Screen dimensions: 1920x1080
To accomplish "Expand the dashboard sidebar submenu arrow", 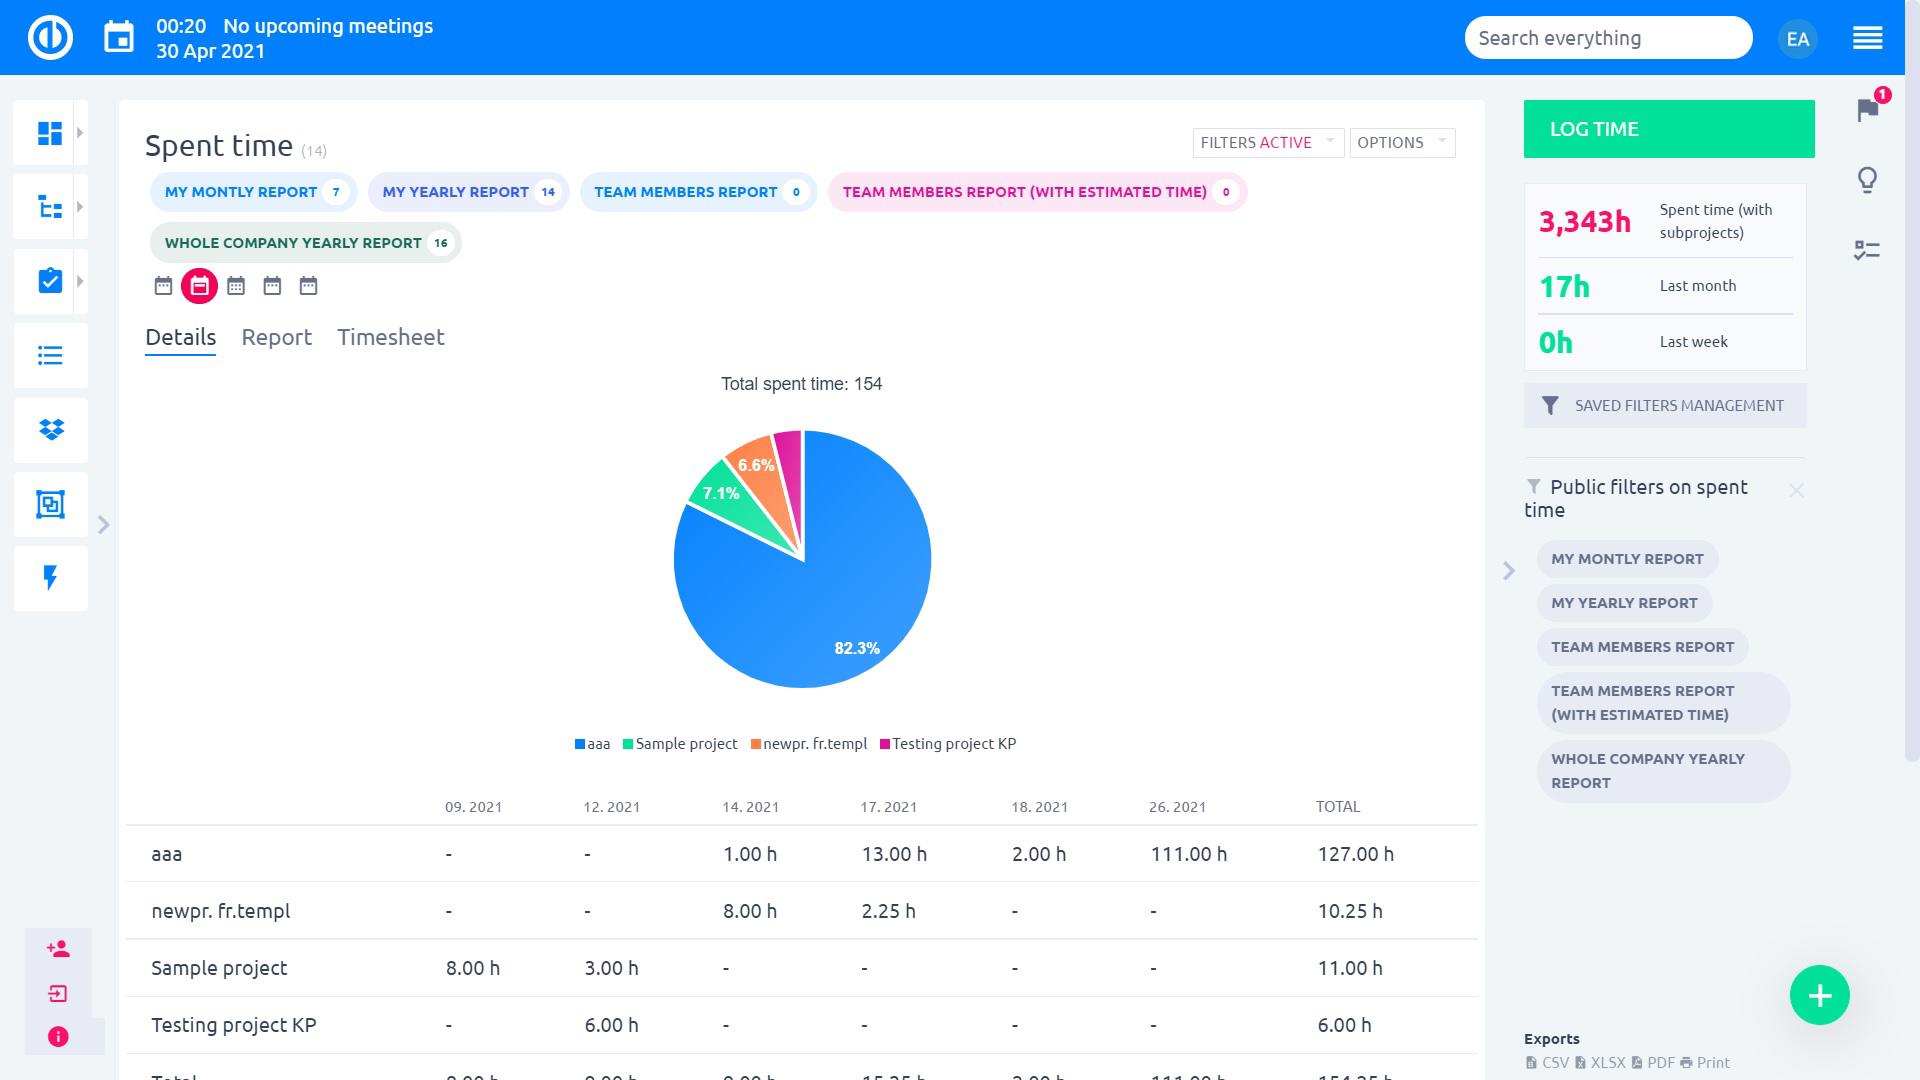I will (80, 133).
